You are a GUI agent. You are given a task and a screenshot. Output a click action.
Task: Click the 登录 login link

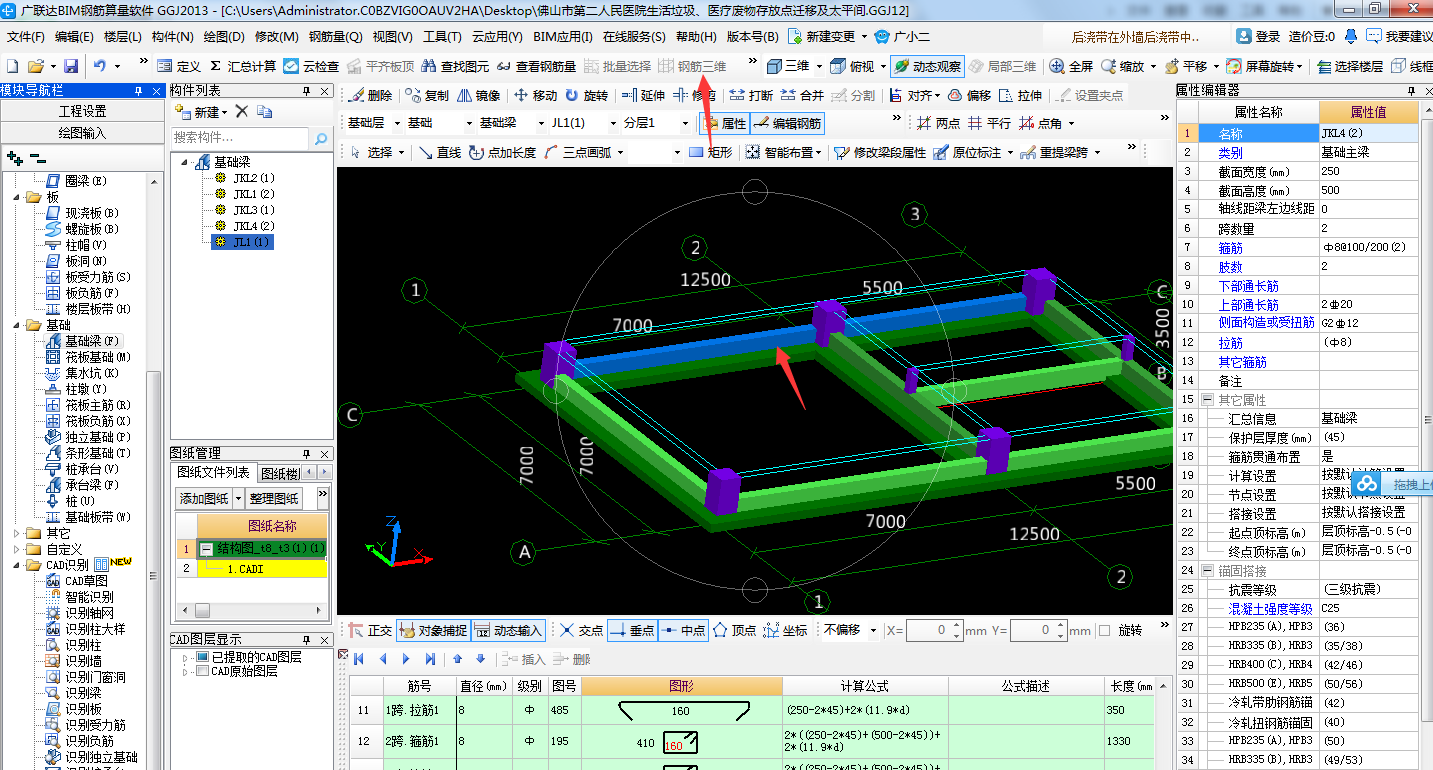1259,37
